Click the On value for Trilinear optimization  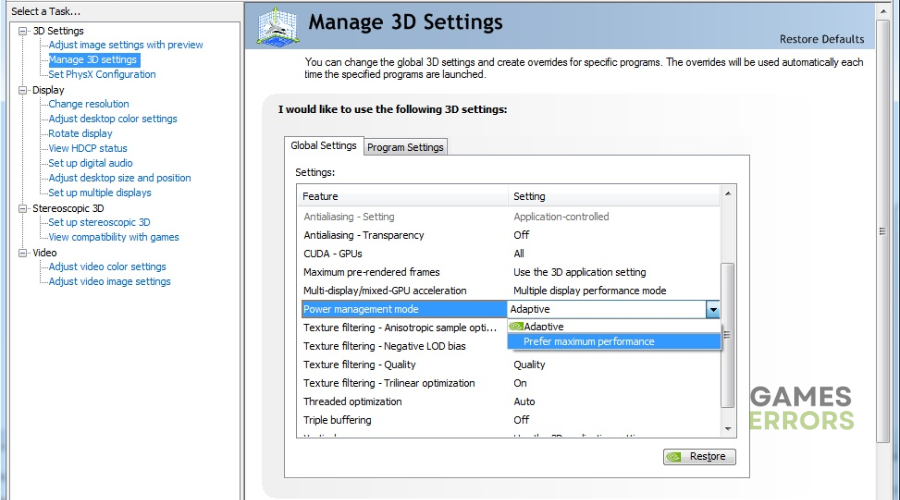point(520,383)
